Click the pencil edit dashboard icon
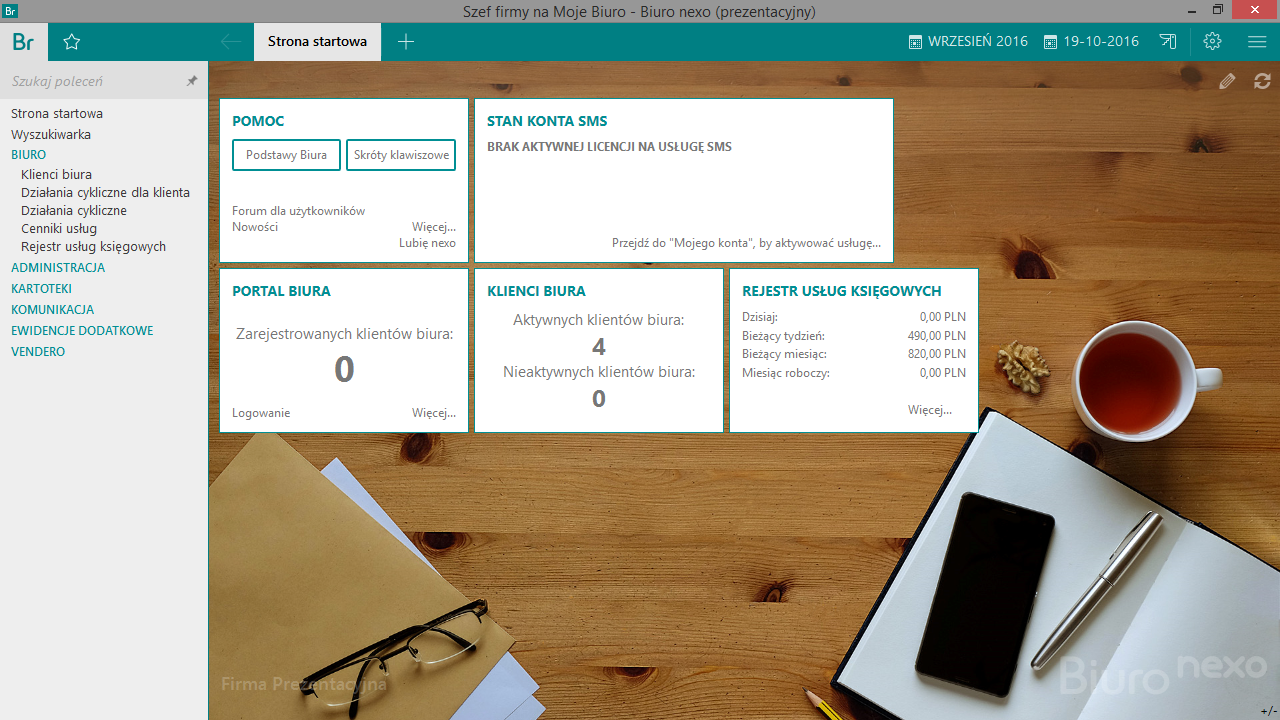The height and width of the screenshot is (720, 1280). pyautogui.click(x=1227, y=81)
